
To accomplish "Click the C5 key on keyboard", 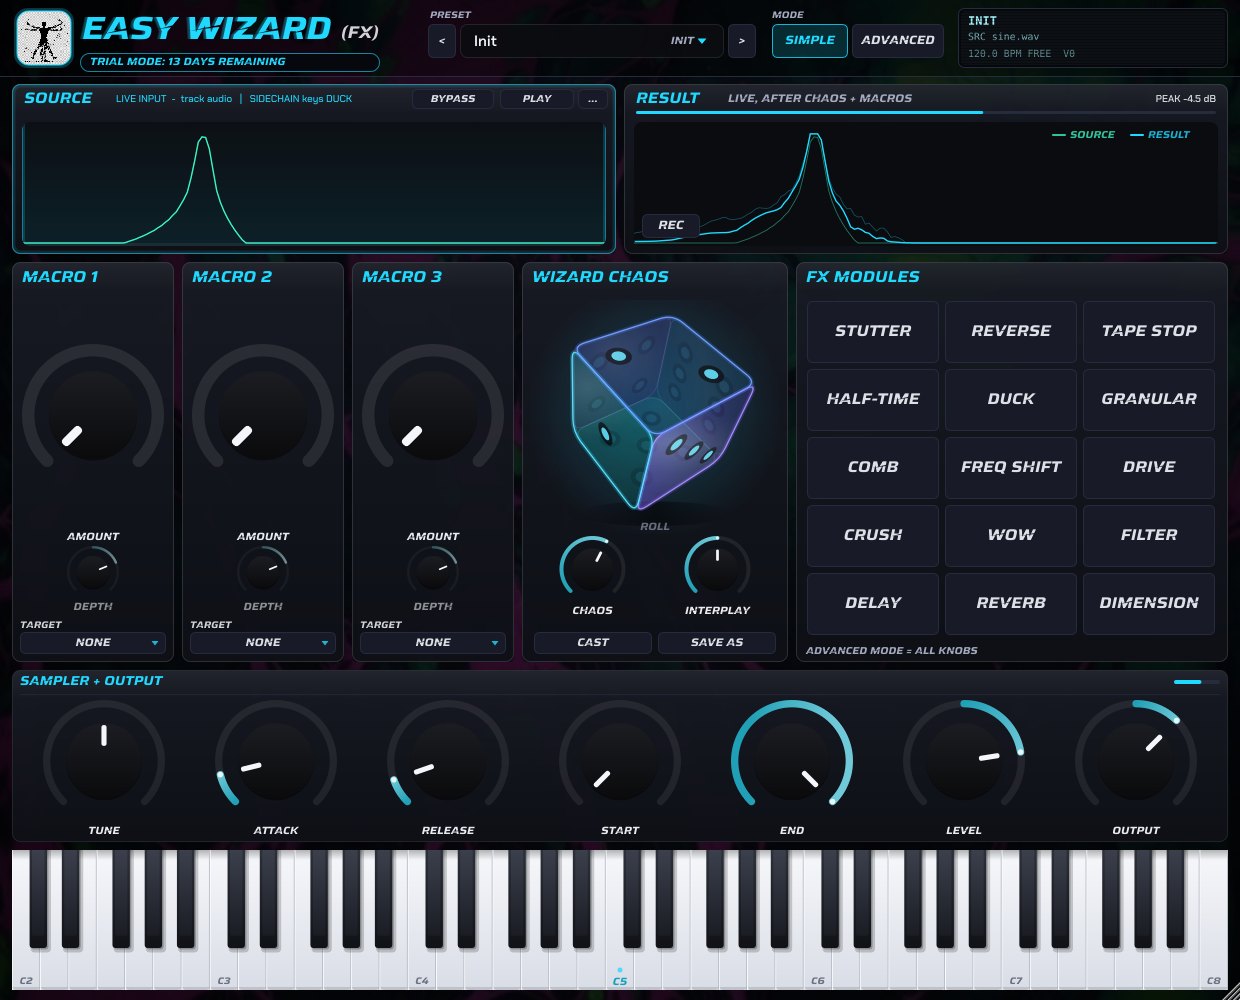I will click(x=620, y=970).
